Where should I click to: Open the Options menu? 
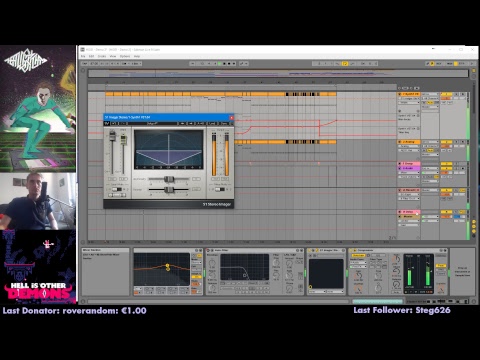point(125,56)
